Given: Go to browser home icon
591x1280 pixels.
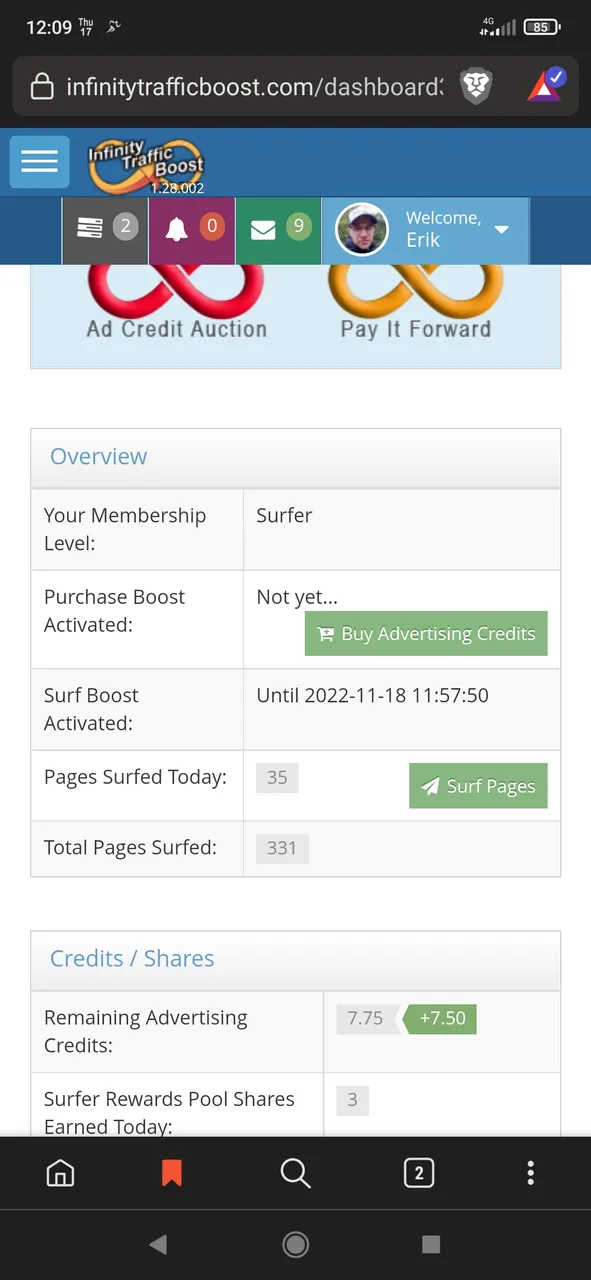Looking at the screenshot, I should pos(61,1173).
